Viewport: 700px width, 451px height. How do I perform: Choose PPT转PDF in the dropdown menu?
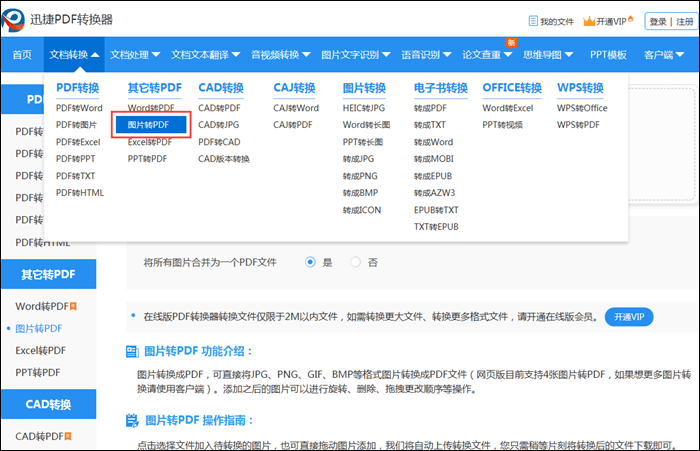pyautogui.click(x=147, y=159)
